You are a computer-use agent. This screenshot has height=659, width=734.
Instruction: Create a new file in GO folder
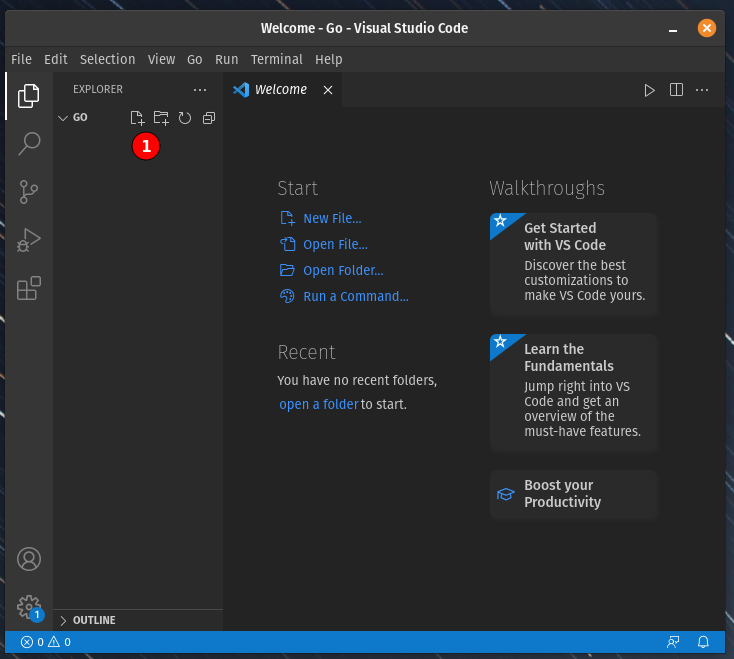[137, 118]
